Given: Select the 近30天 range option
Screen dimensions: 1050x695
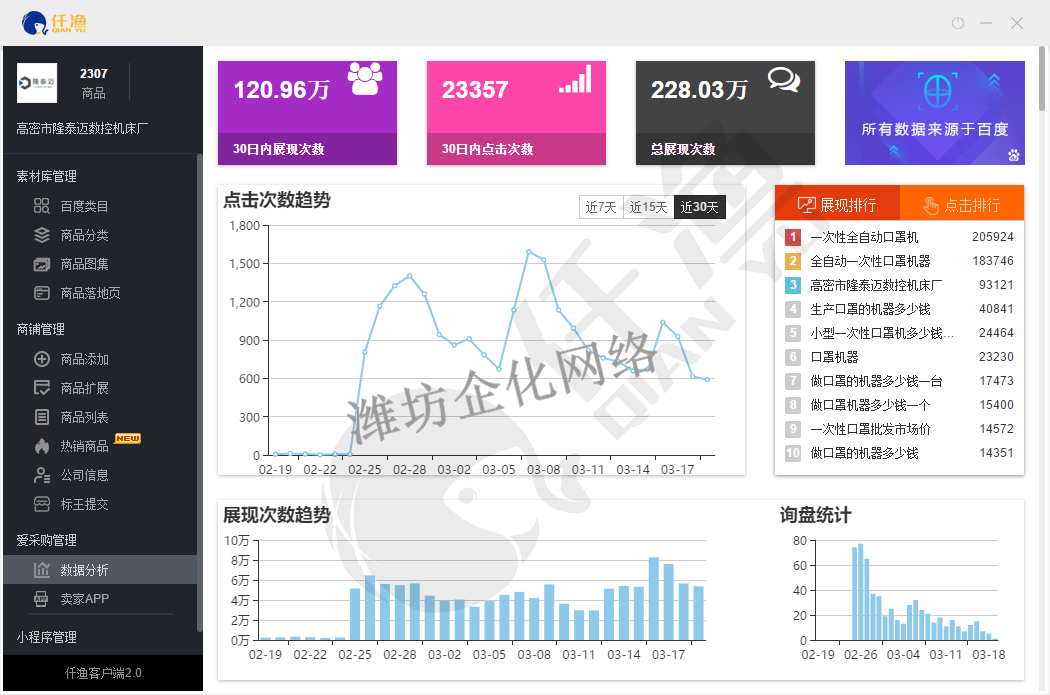Looking at the screenshot, I should pos(700,207).
